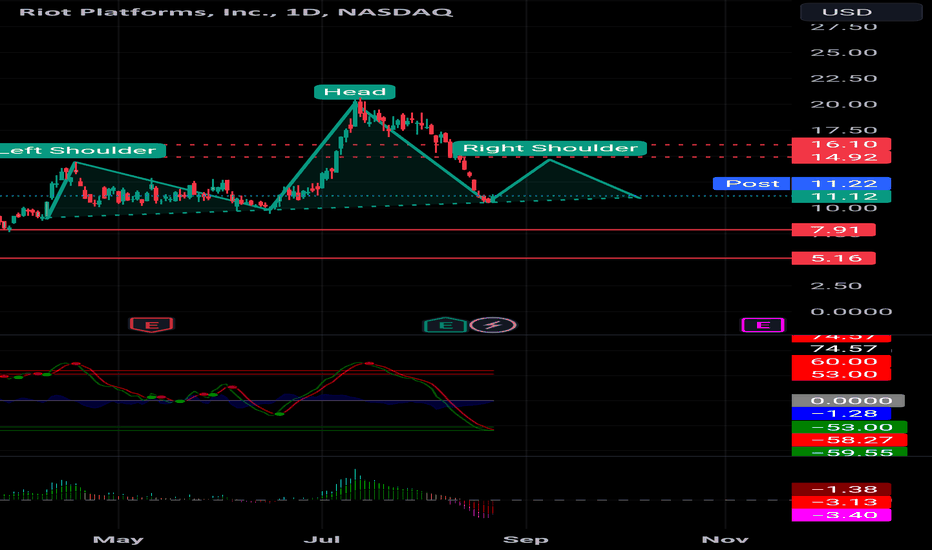Click the red -3.13 histogram value
Screen dimensions: 932x550
click(x=841, y=502)
